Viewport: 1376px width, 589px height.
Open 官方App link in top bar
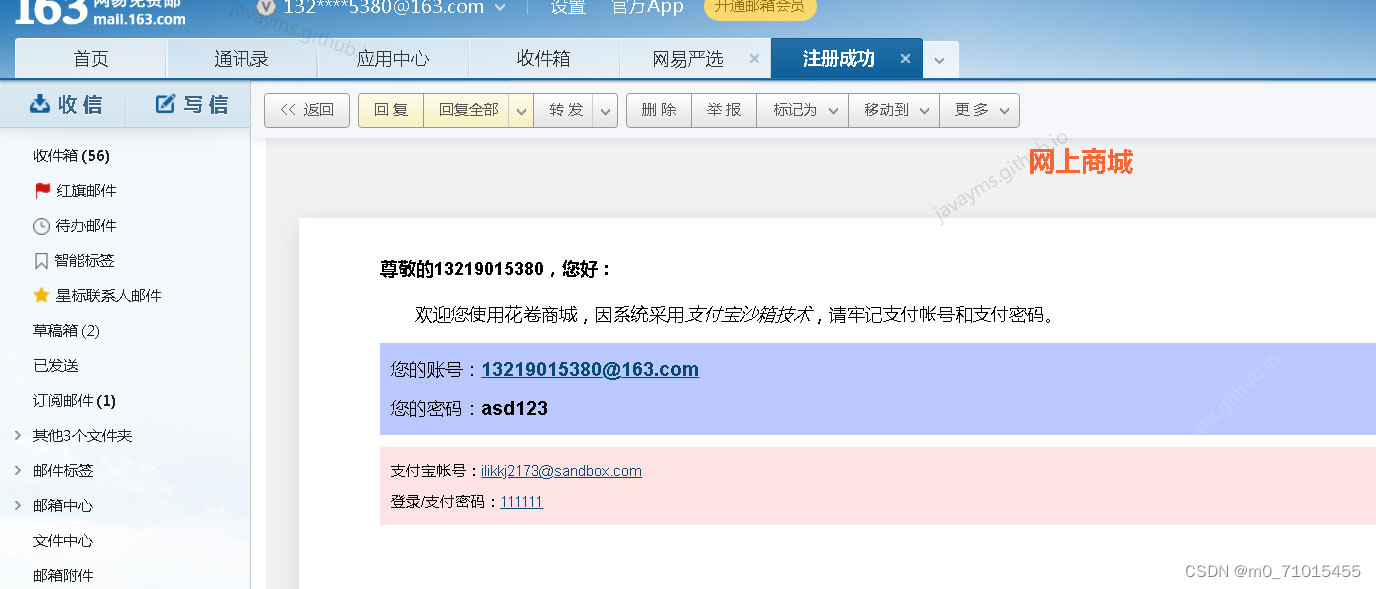pyautogui.click(x=647, y=7)
